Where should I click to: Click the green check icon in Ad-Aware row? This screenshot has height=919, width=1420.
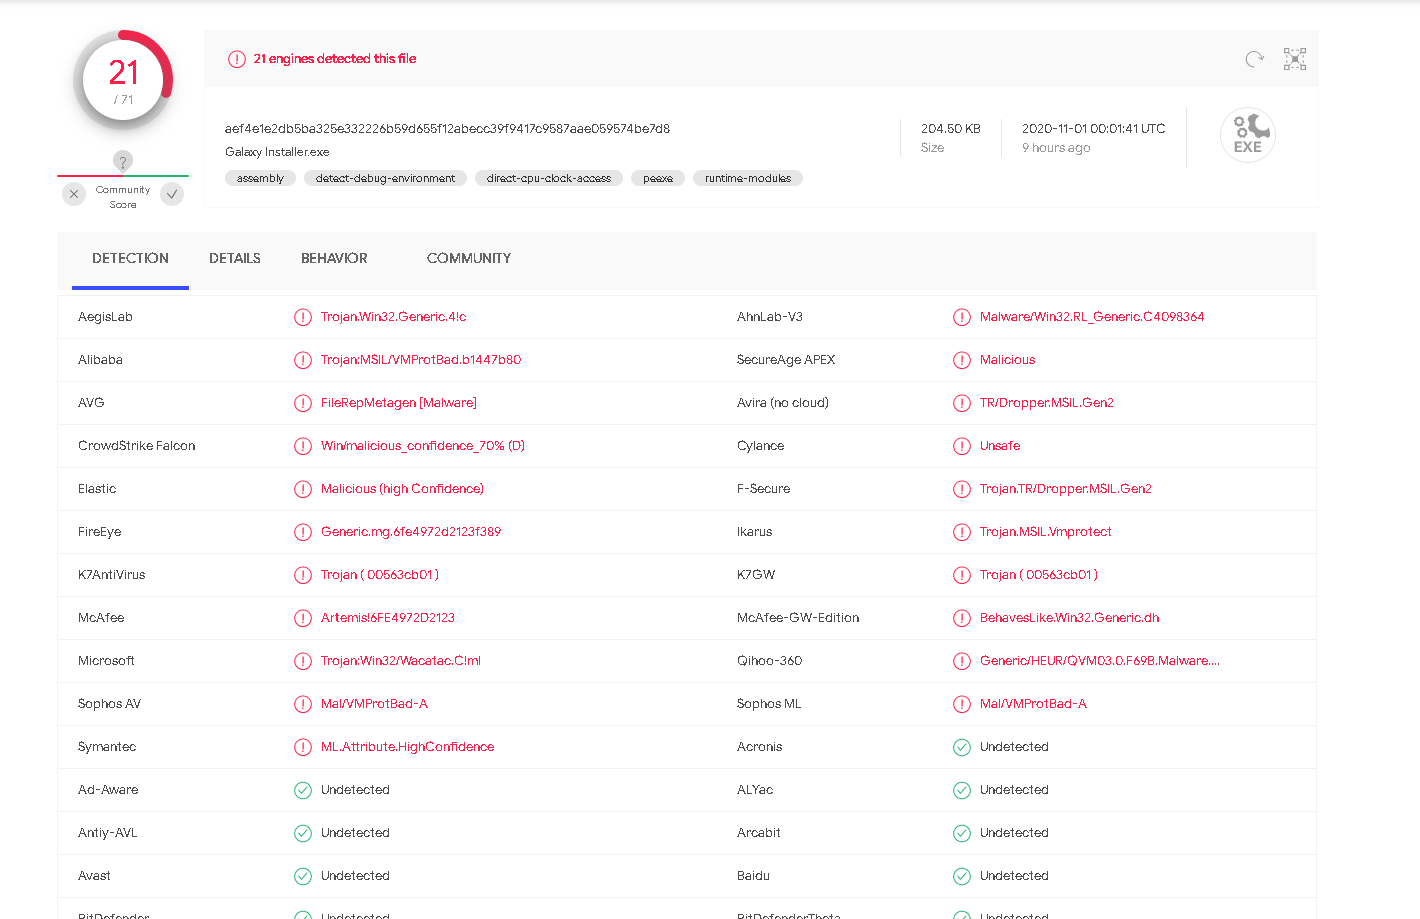(303, 790)
